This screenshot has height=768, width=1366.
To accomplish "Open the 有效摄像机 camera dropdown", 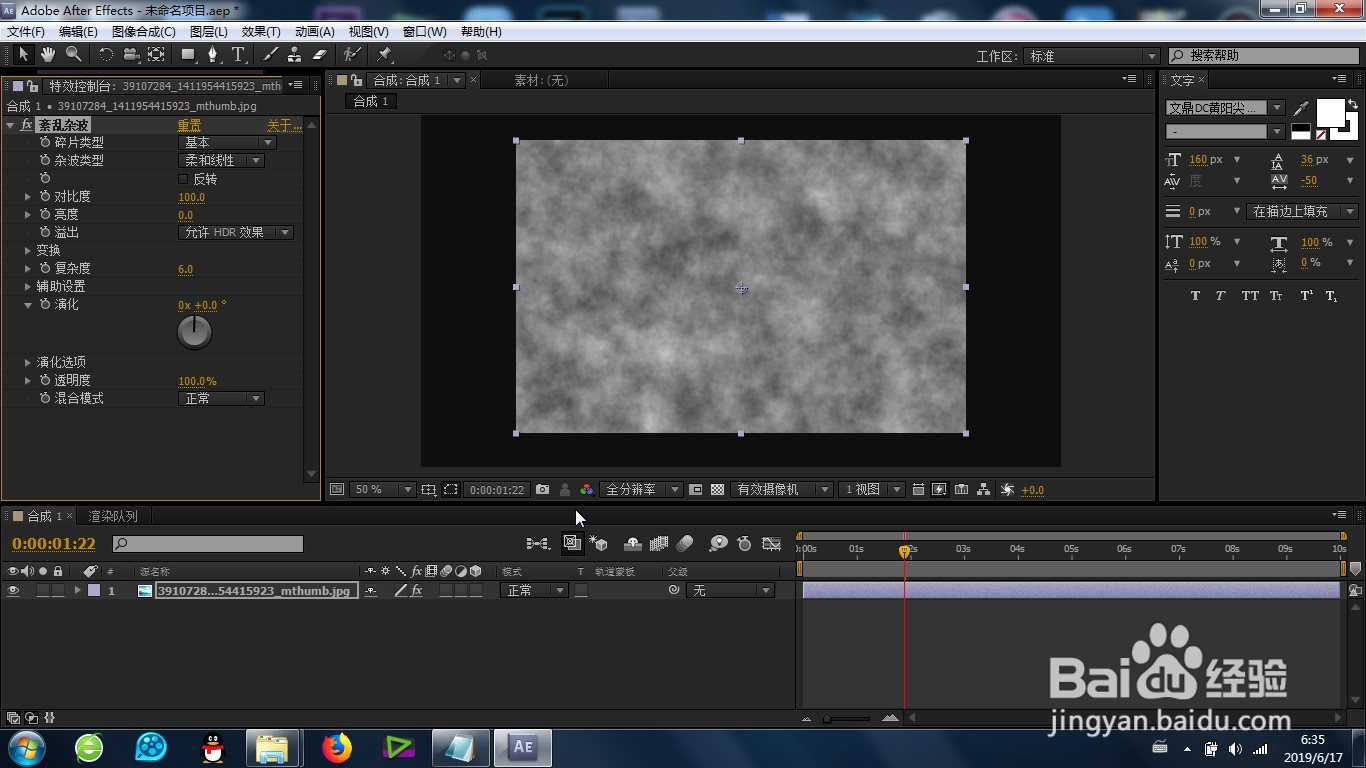I will point(782,489).
